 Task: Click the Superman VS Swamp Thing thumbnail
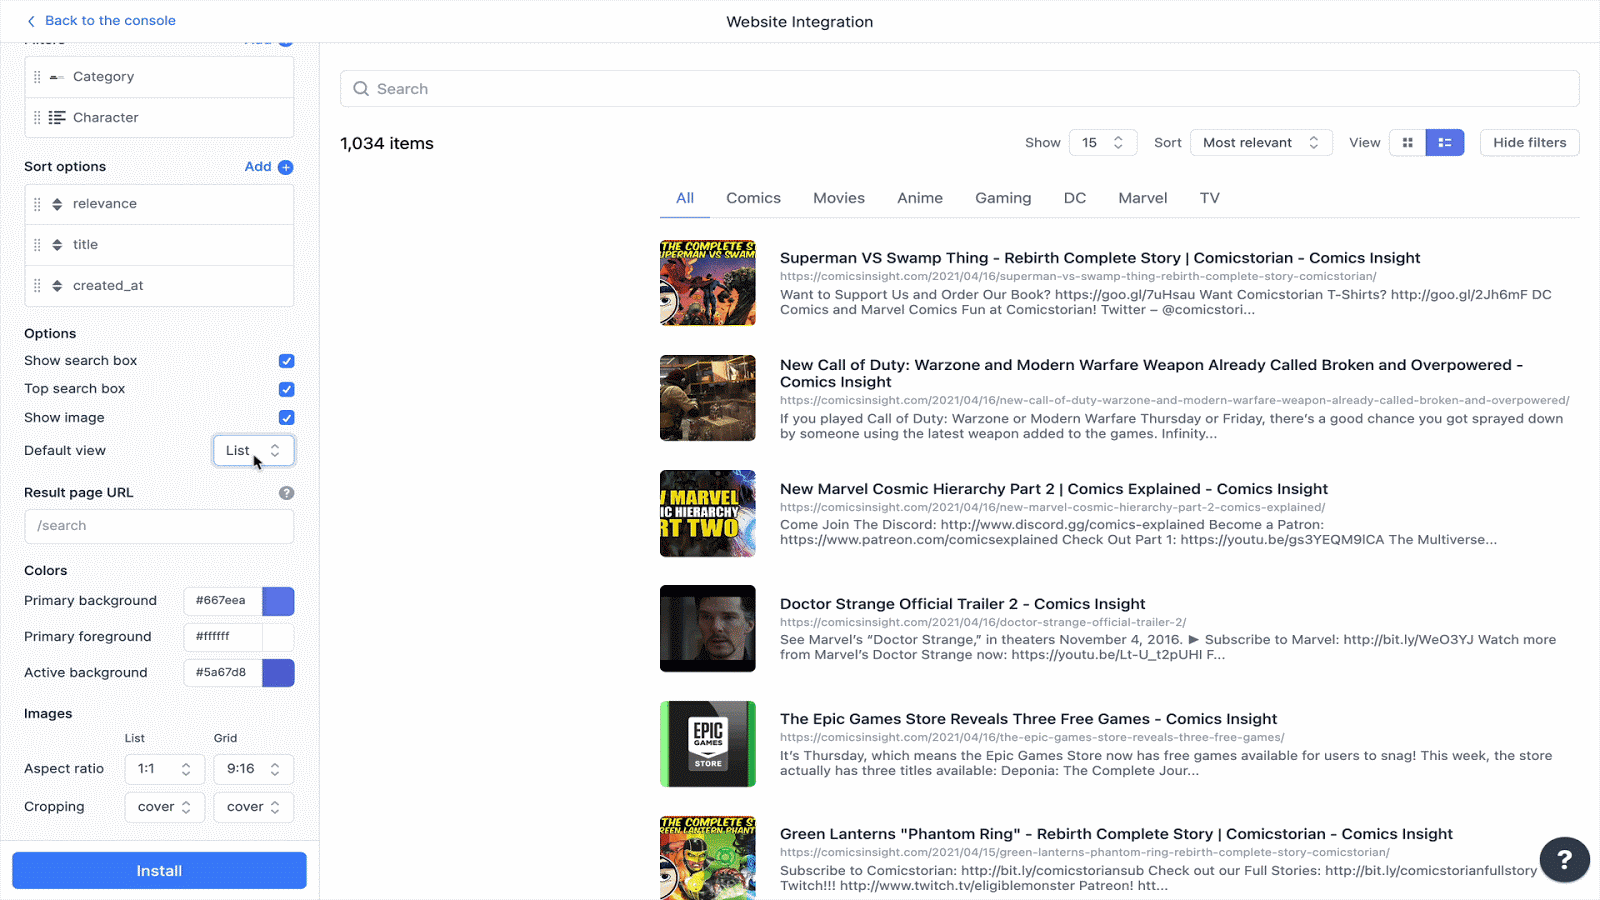point(708,283)
